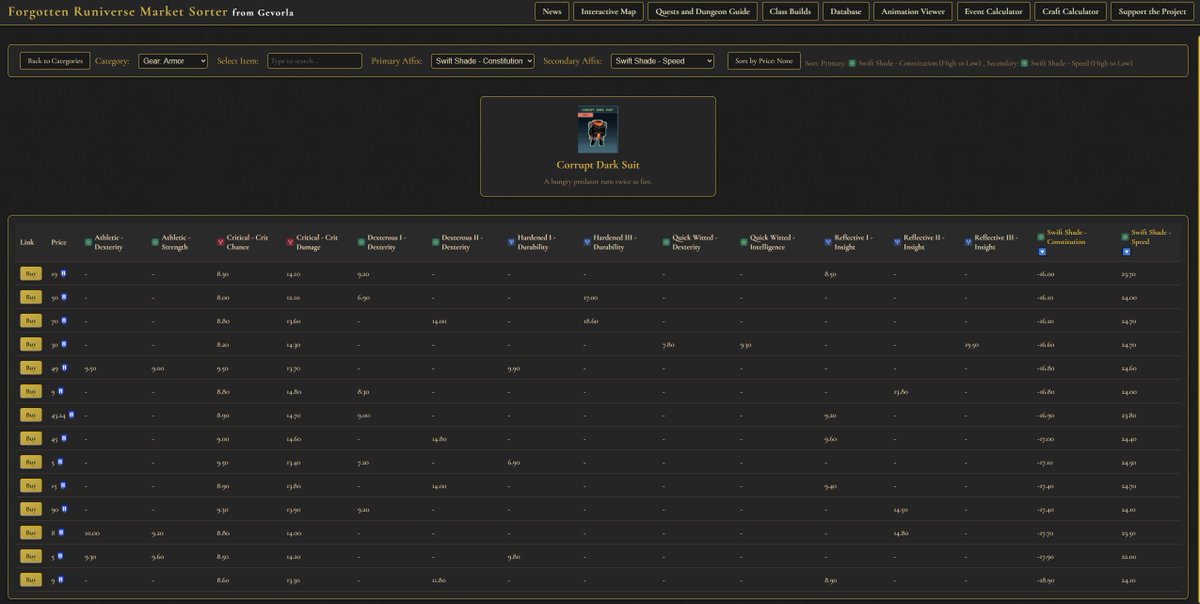Click the currency icon beside price 19
This screenshot has height=604, width=1200.
tap(65, 273)
